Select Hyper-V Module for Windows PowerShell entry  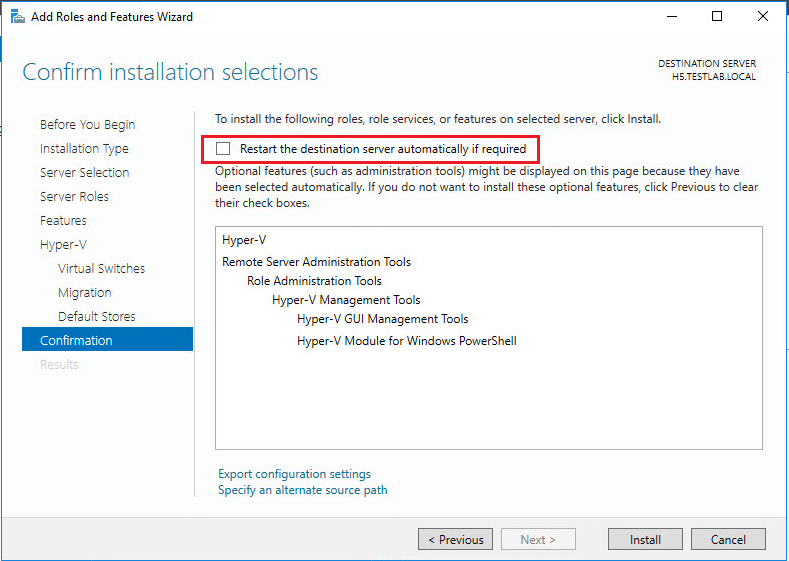[407, 341]
